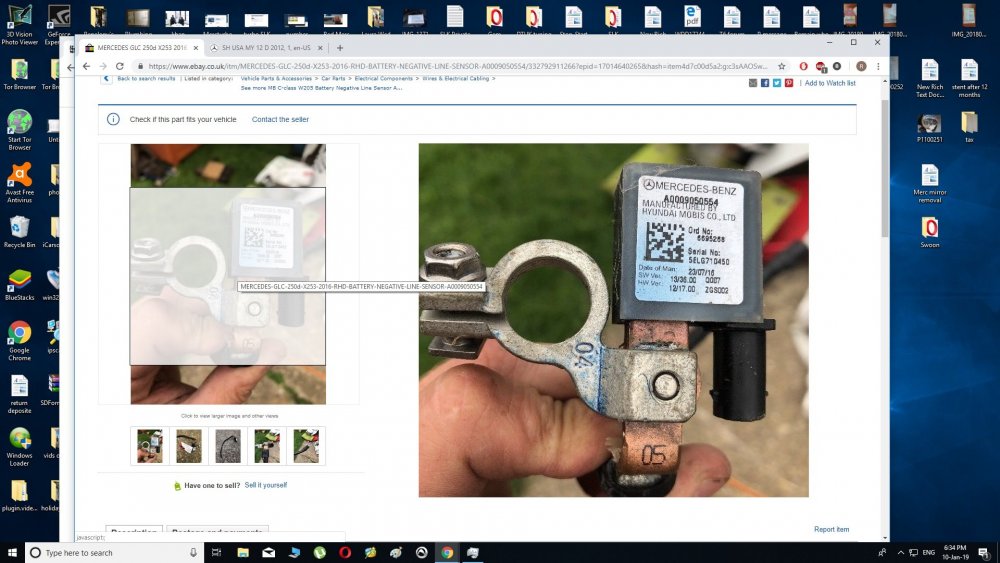1000x563 pixels.
Task: Select the second listing thumbnail
Action: [189, 446]
